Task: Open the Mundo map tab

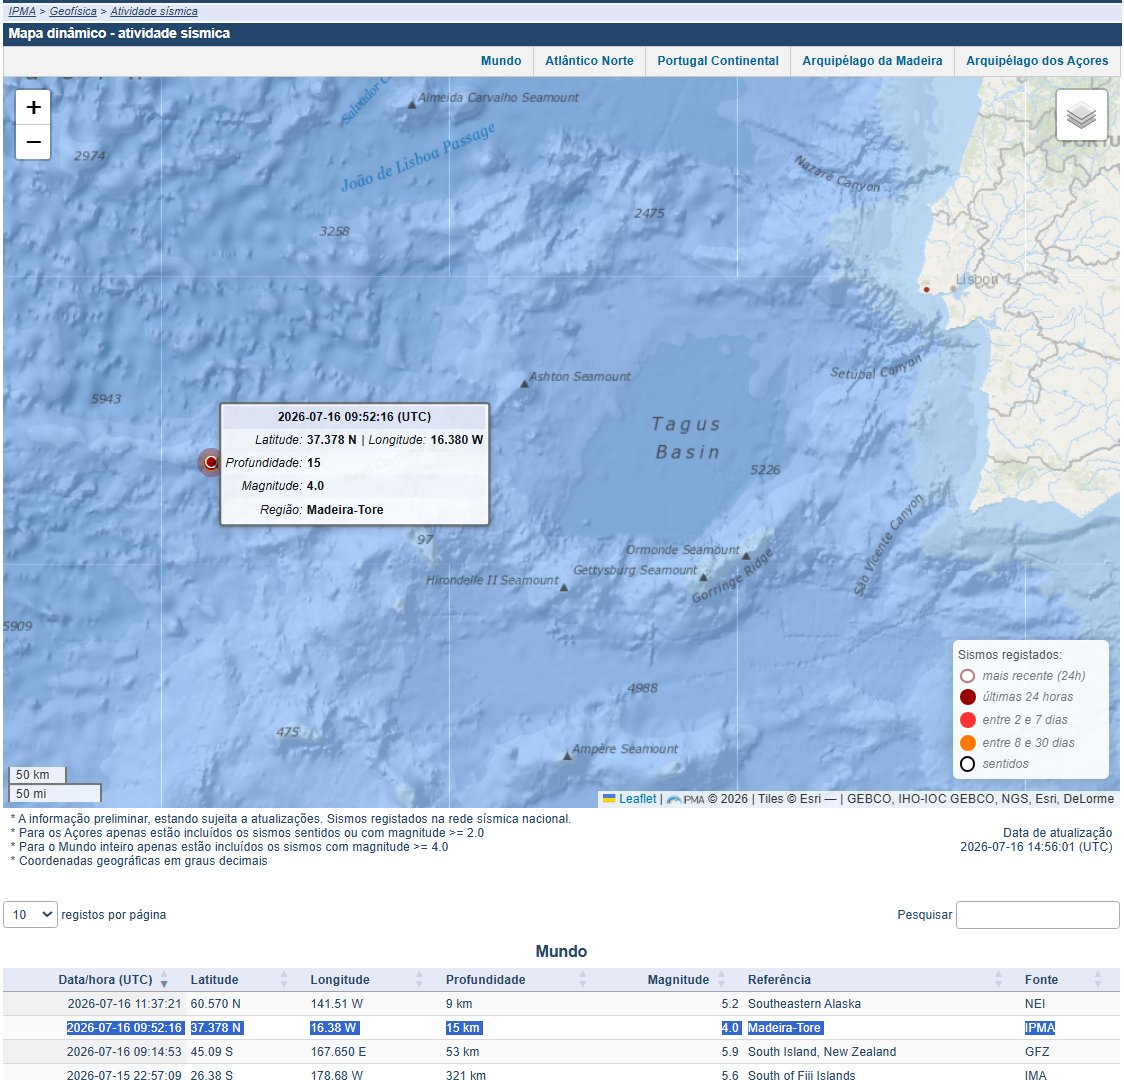Action: click(x=501, y=61)
